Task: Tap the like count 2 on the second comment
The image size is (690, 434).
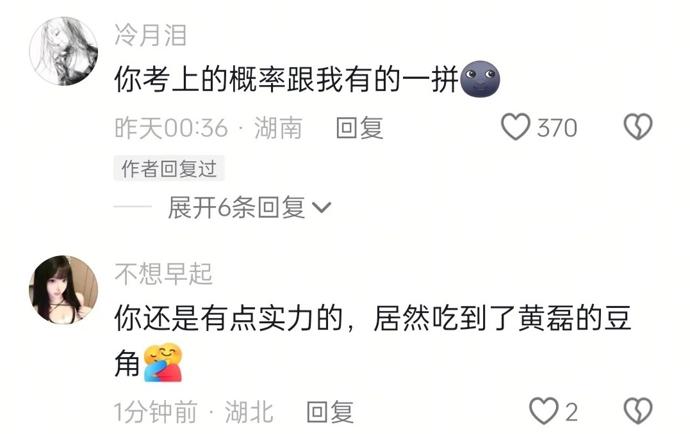Action: [571, 412]
